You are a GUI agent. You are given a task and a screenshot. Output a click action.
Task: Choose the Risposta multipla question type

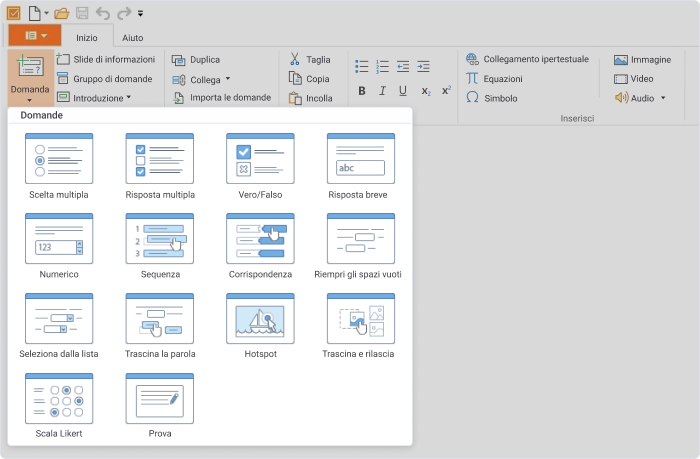tap(160, 166)
